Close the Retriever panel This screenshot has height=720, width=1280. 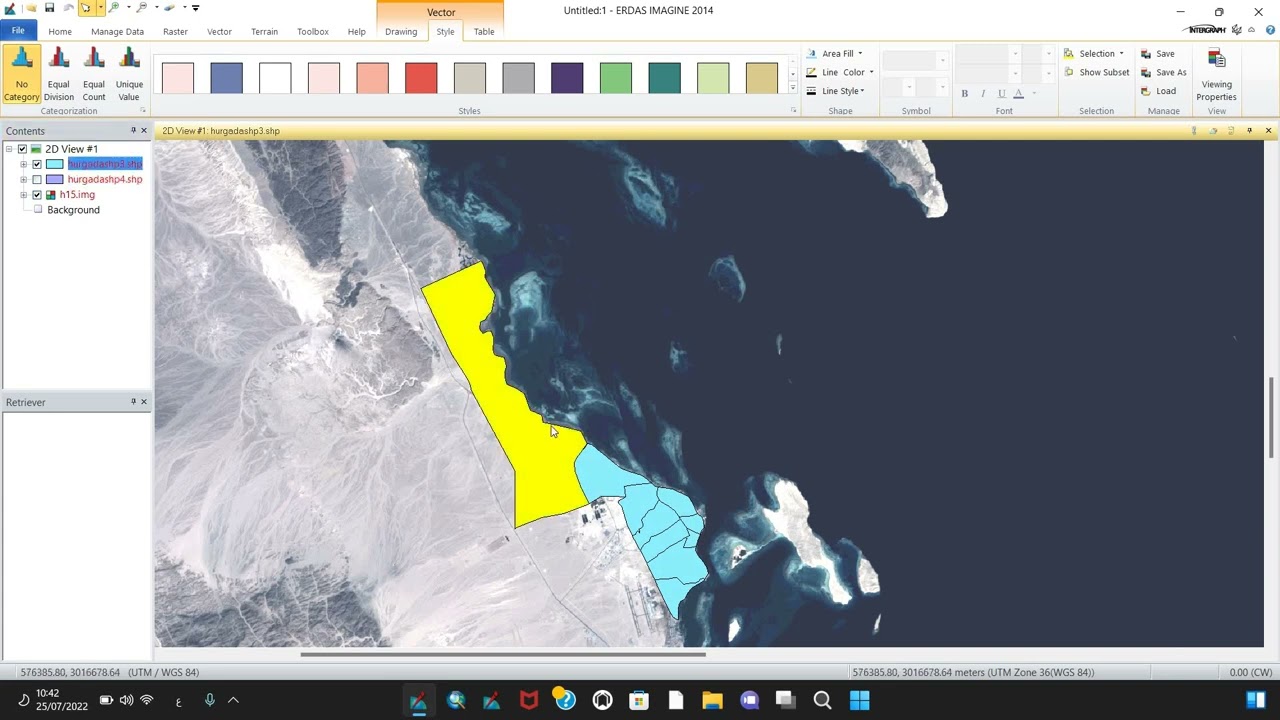click(x=143, y=402)
